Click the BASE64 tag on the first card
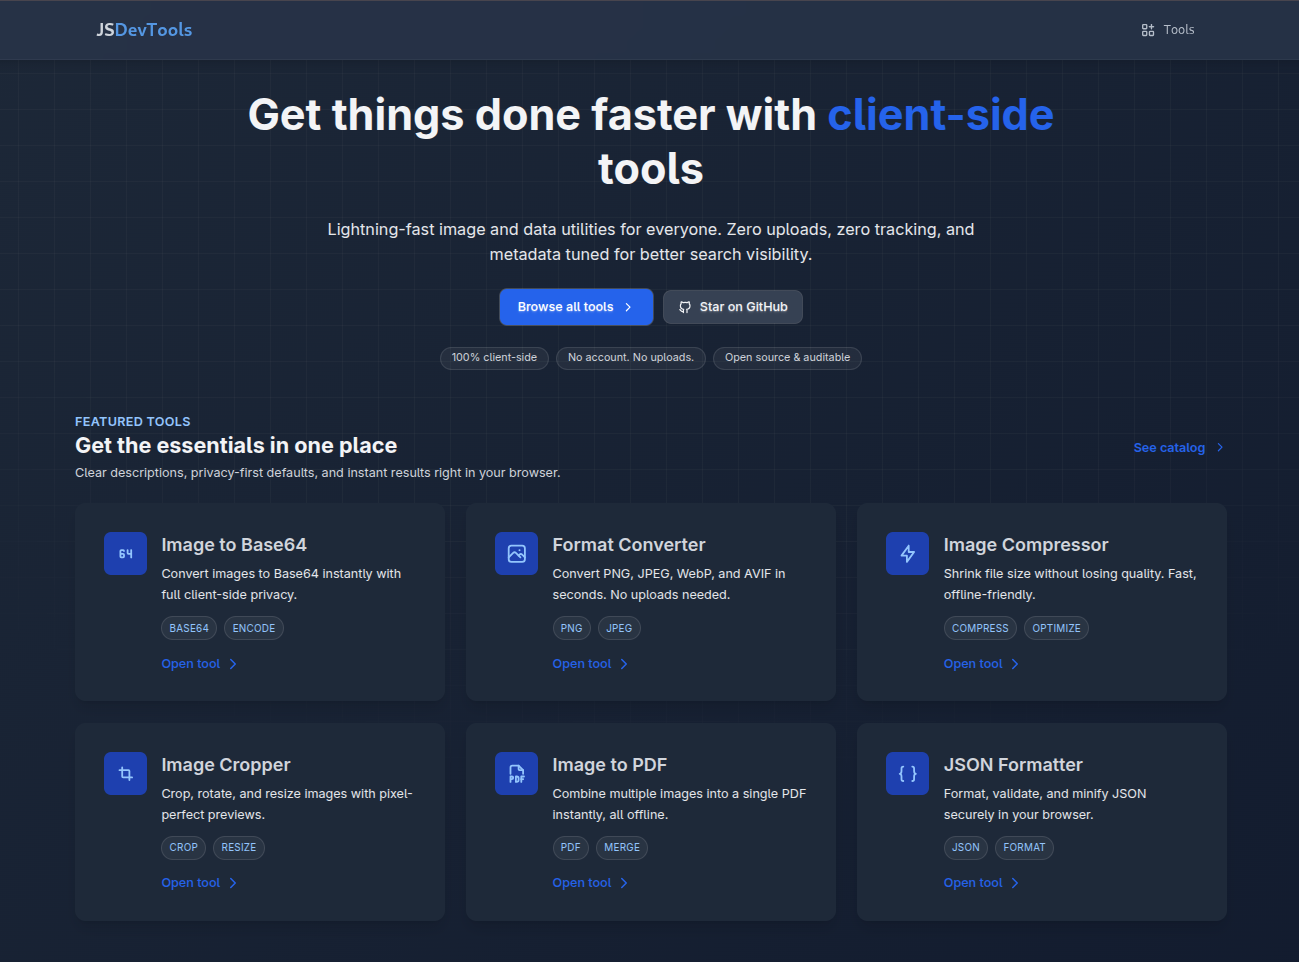The height and width of the screenshot is (962, 1299). [189, 628]
